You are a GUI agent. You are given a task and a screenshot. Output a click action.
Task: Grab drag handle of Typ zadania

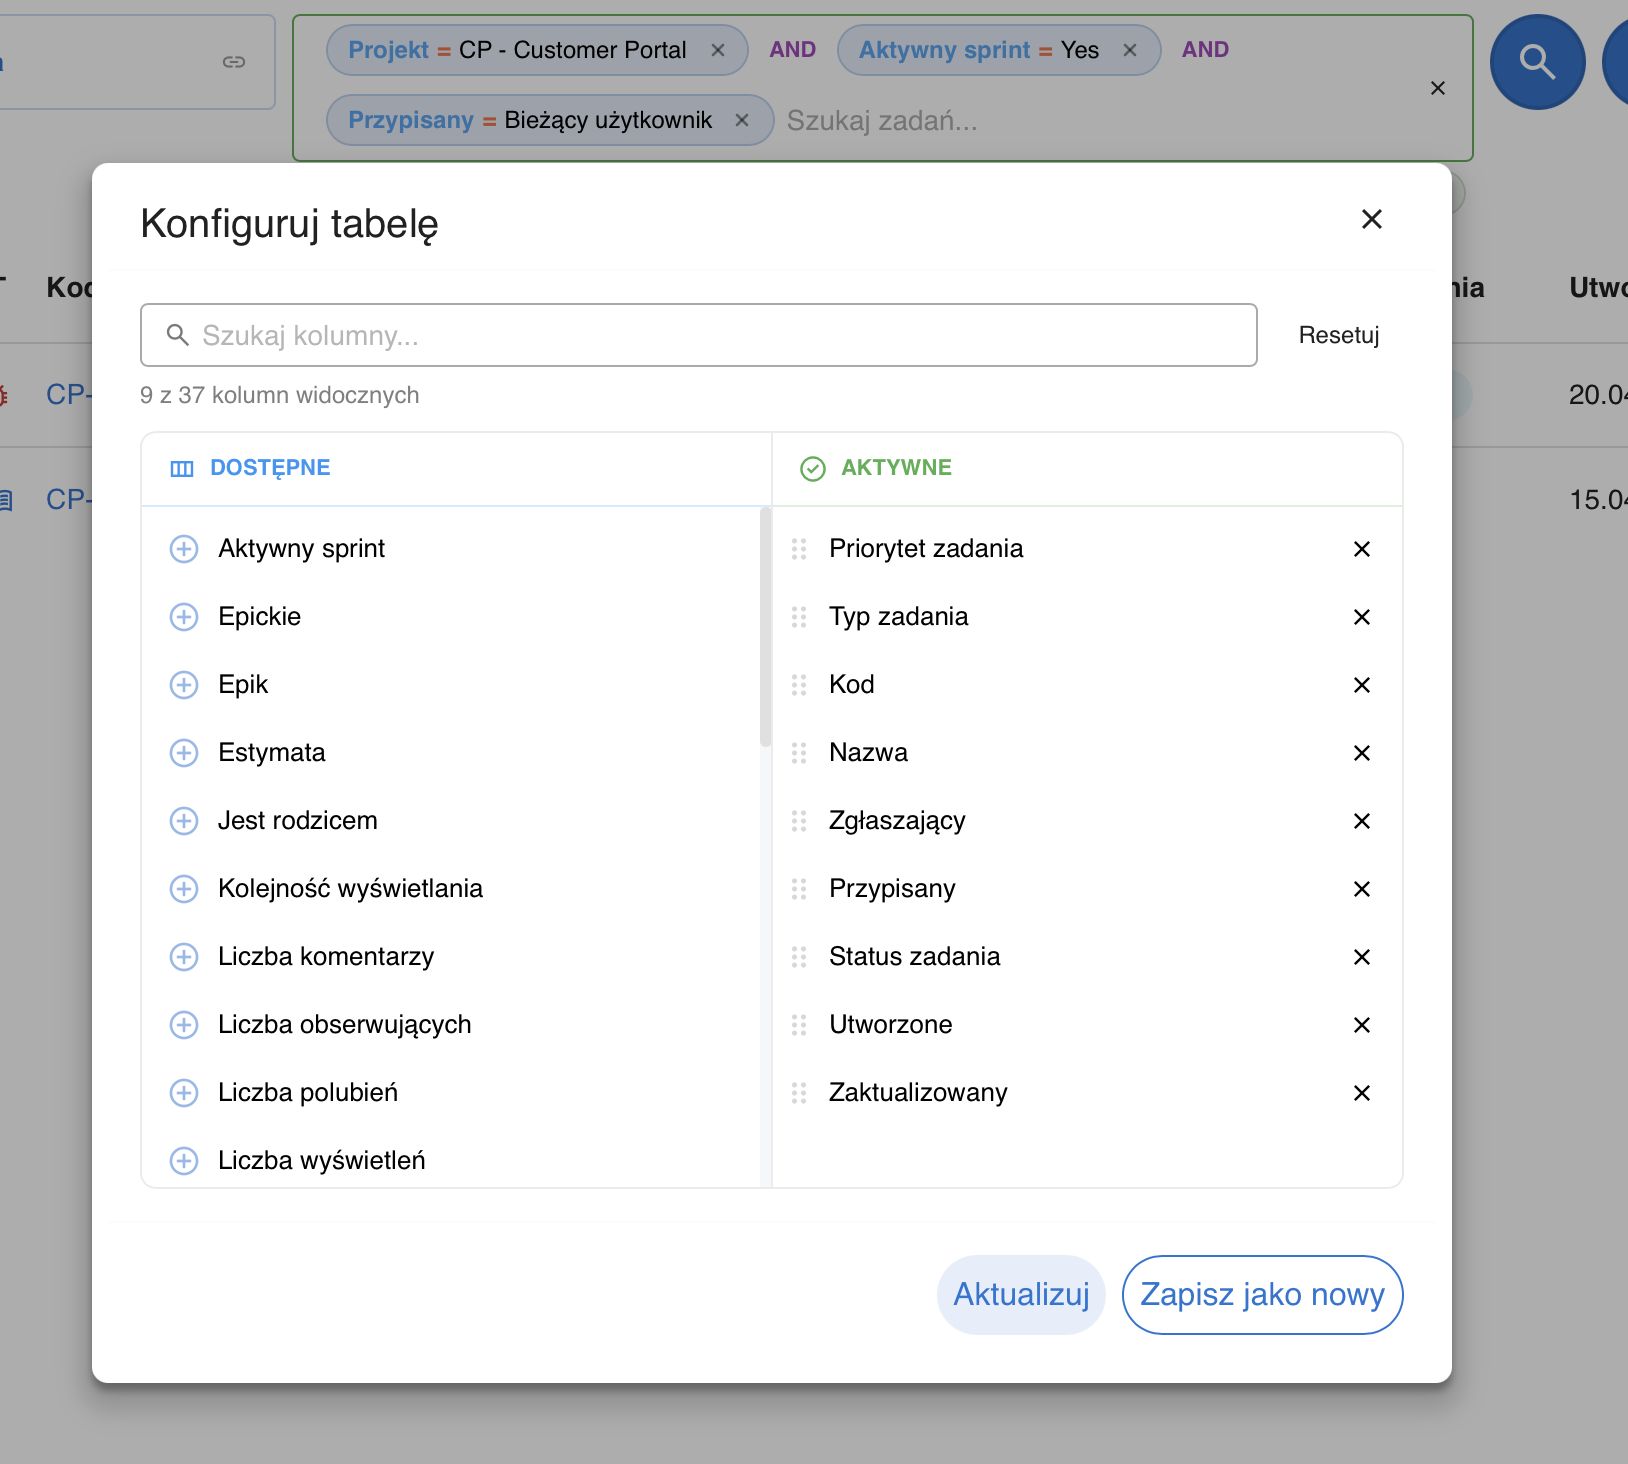(799, 617)
